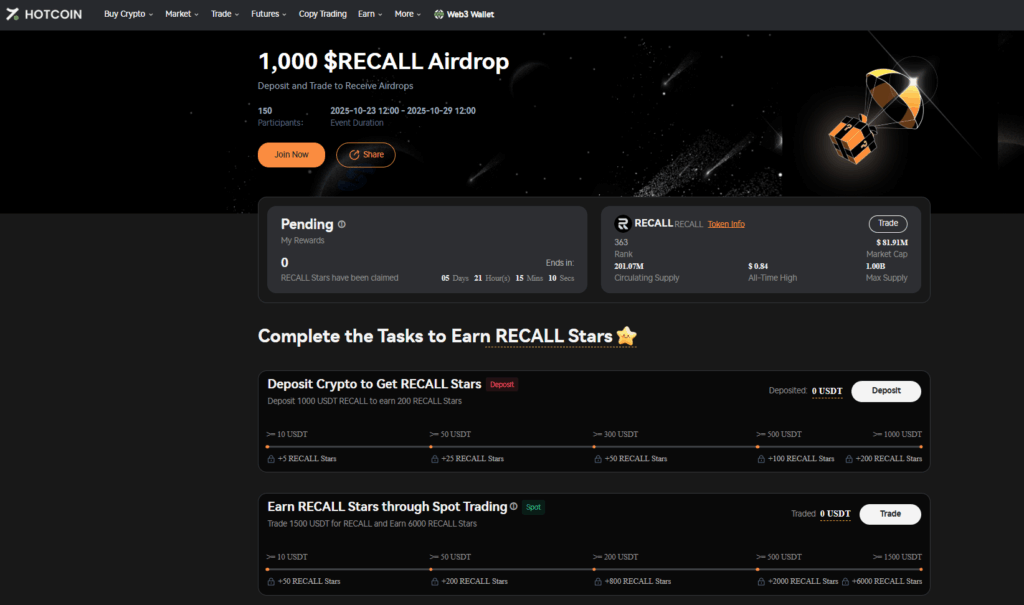Click the star emoji after RECALL Stars heading
The image size is (1024, 605).
(x=626, y=336)
